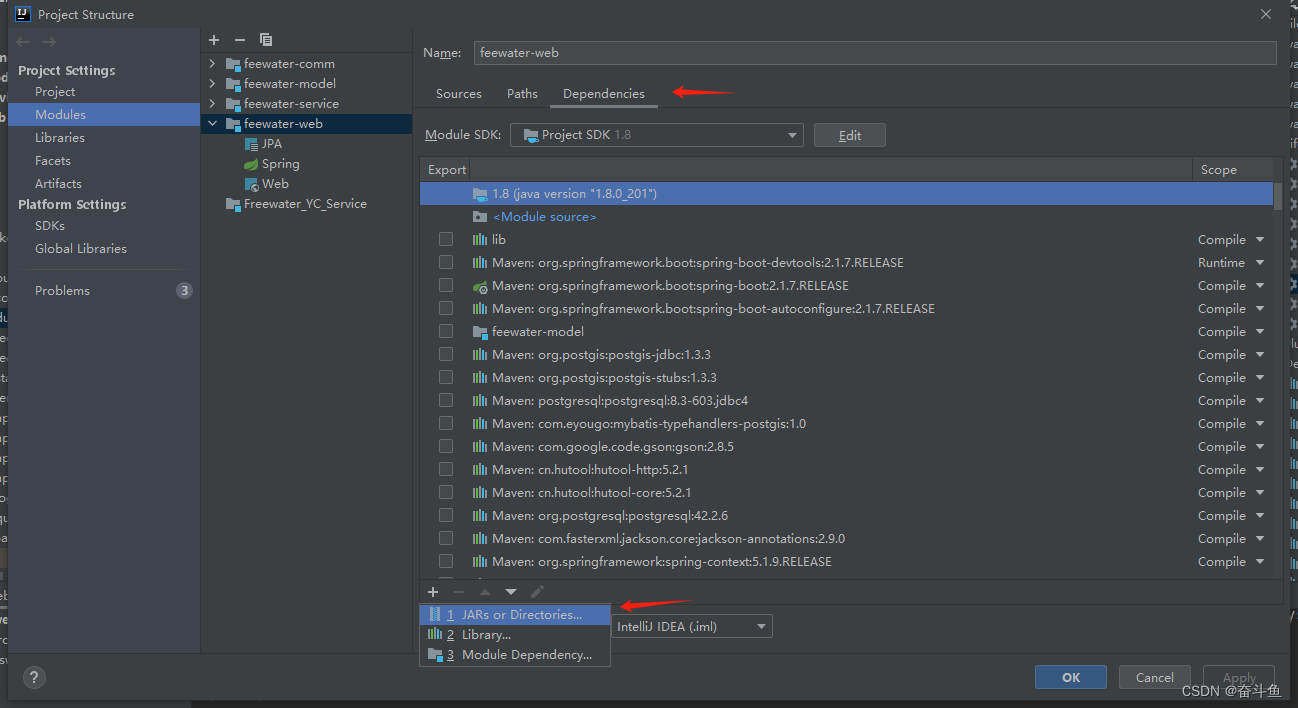Select the JPA facet icon
This screenshot has width=1298, height=708.
[252, 144]
